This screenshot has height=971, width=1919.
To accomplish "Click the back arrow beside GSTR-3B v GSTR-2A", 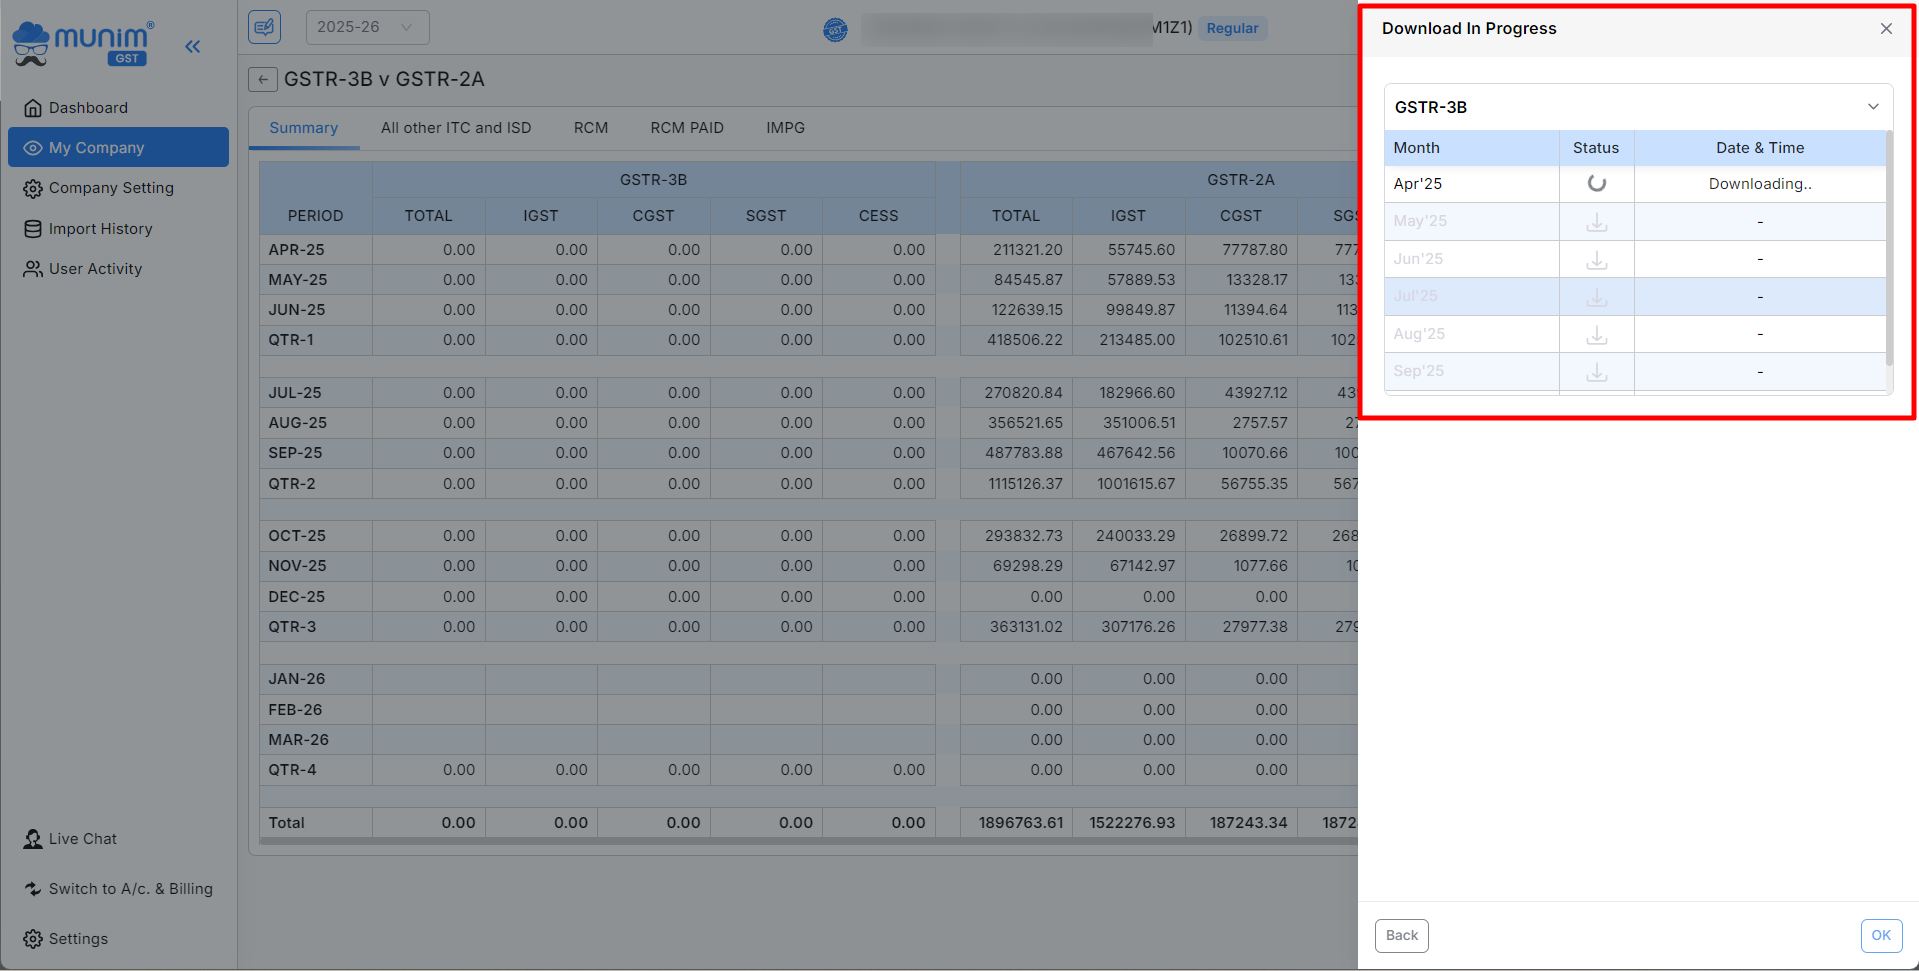I will pos(263,80).
